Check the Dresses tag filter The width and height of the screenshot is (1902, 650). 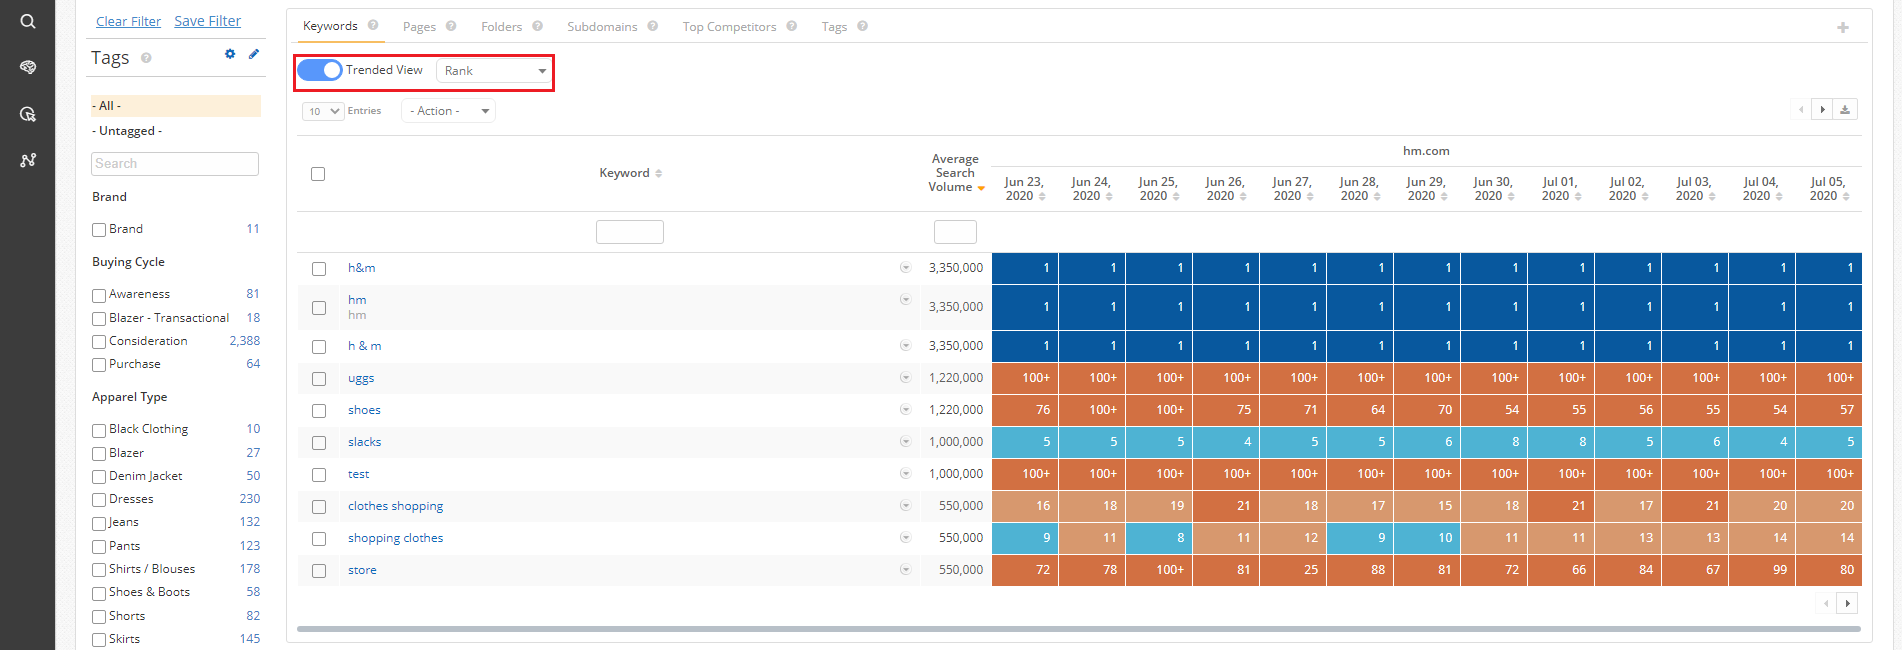pos(99,500)
